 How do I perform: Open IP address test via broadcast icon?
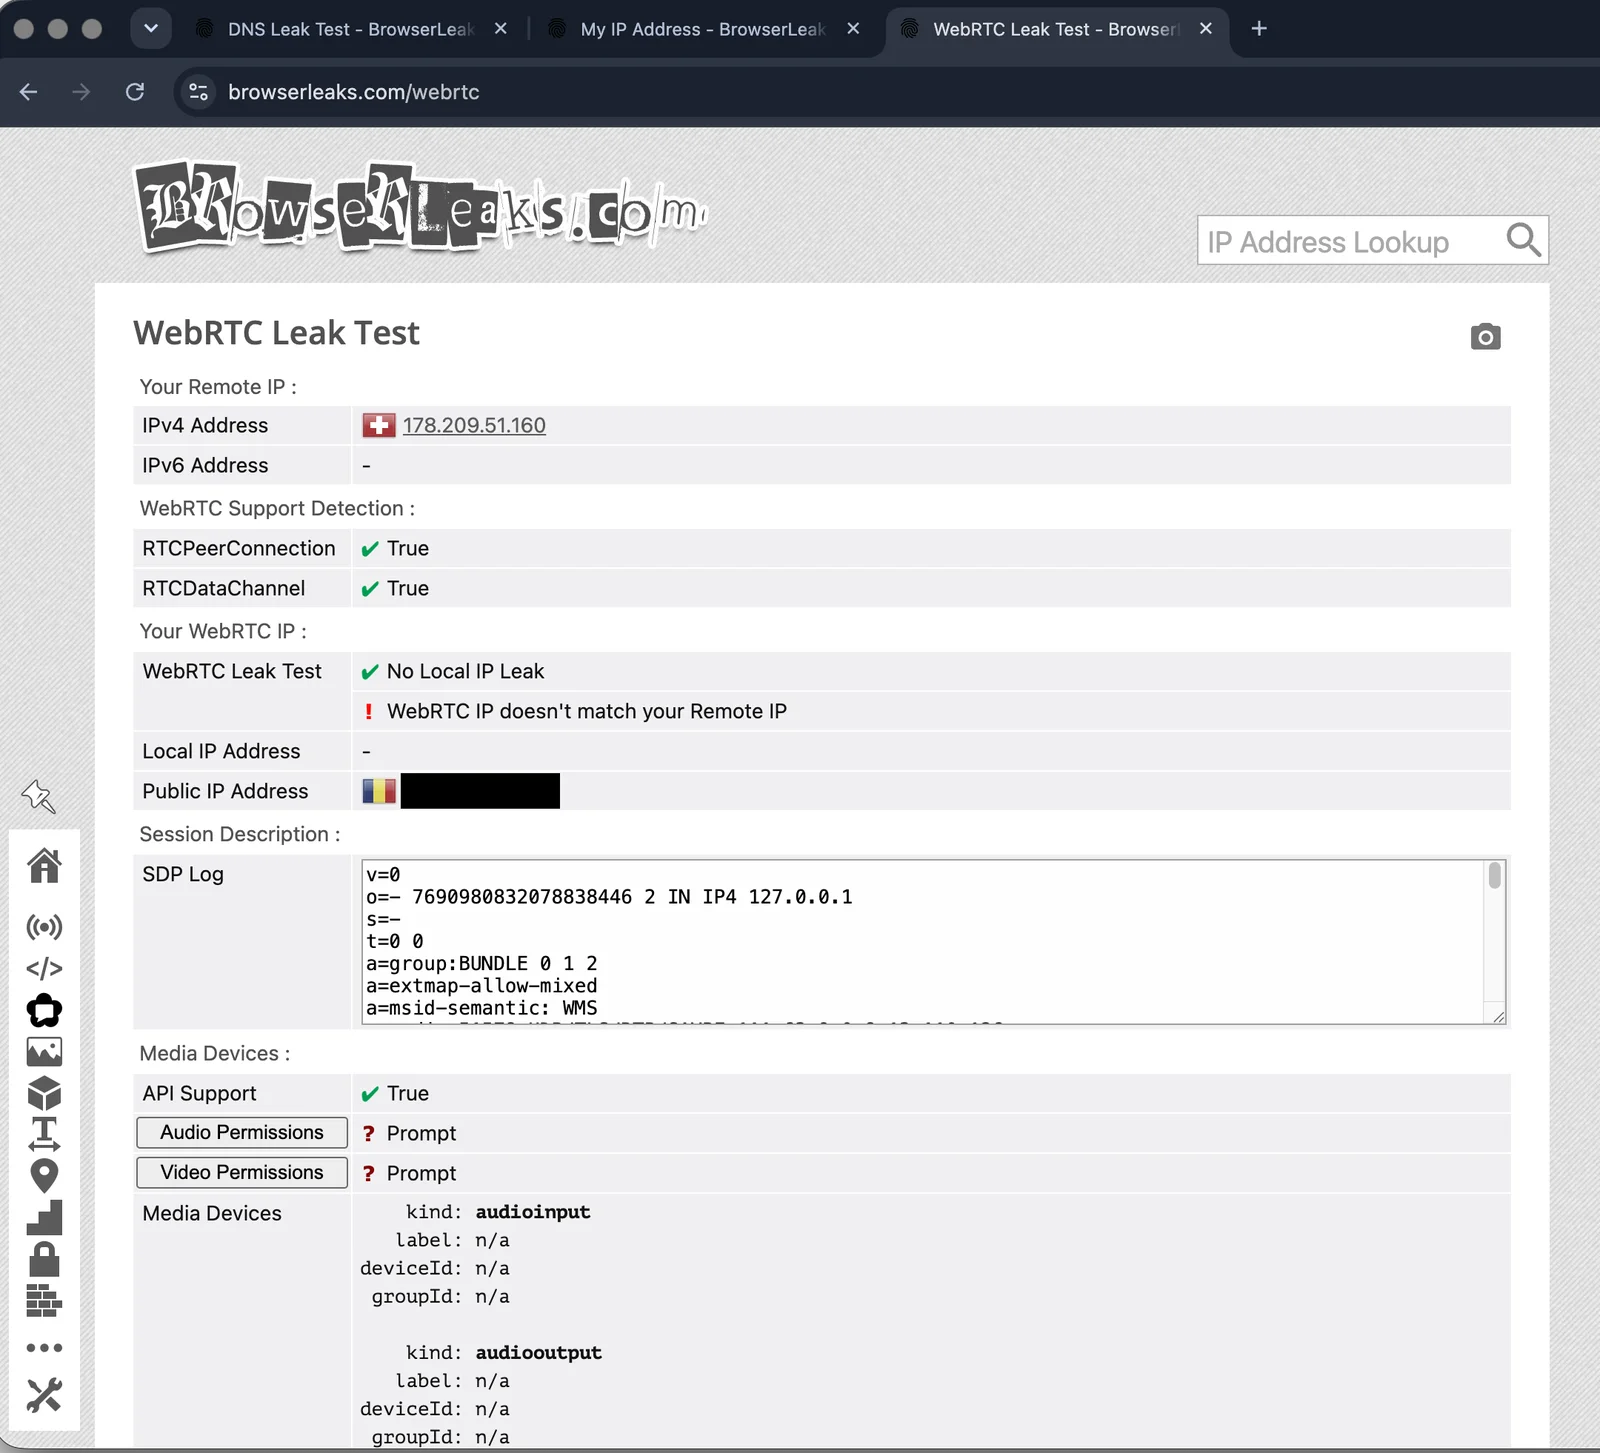[x=44, y=927]
